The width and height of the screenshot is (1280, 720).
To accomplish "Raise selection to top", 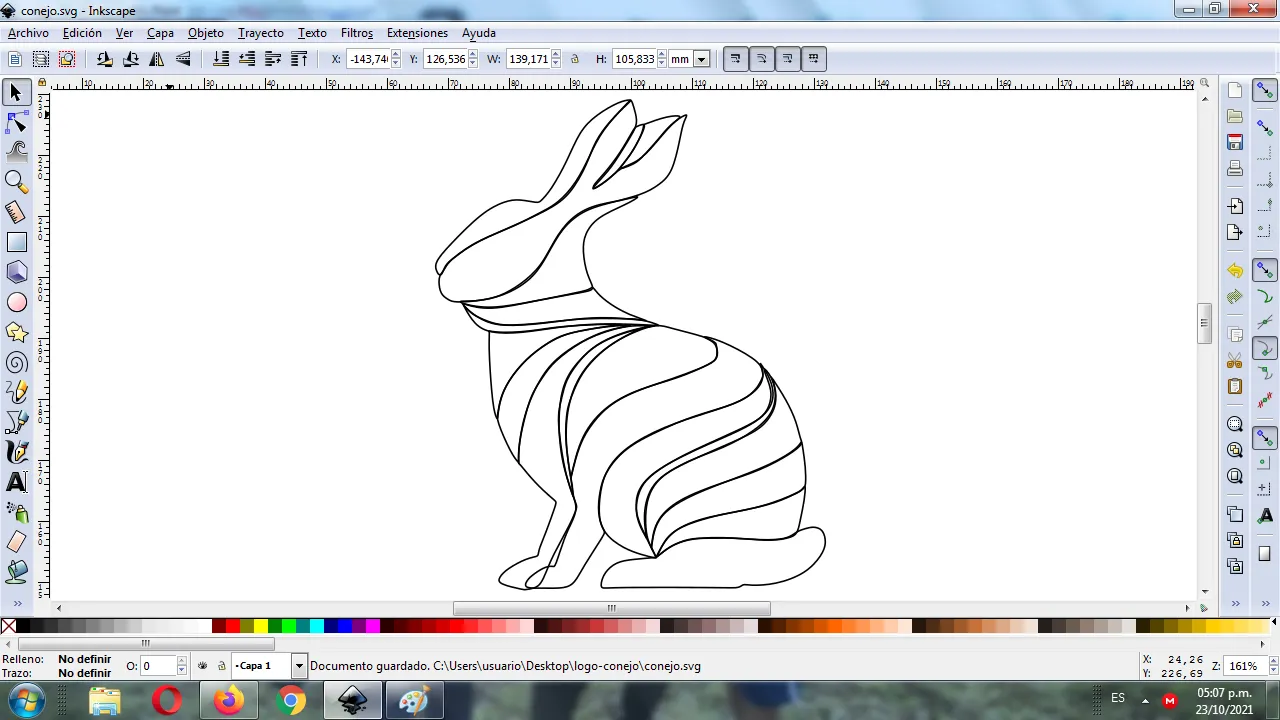I will (x=299, y=59).
